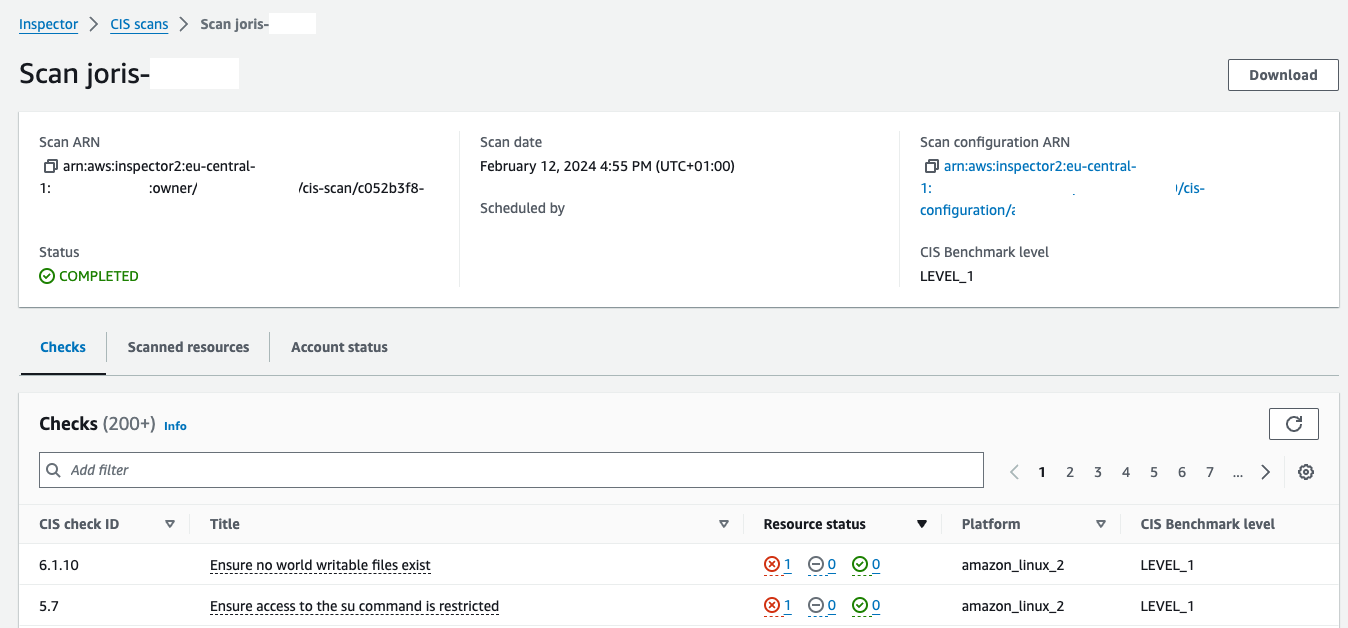Viewport: 1348px width, 628px height.
Task: Refresh the Checks table
Action: click(1293, 424)
